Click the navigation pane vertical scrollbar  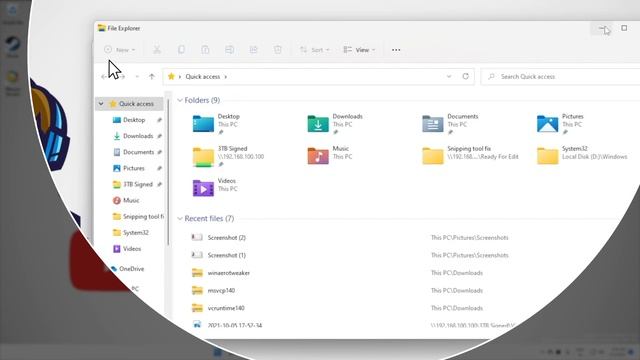168,171
